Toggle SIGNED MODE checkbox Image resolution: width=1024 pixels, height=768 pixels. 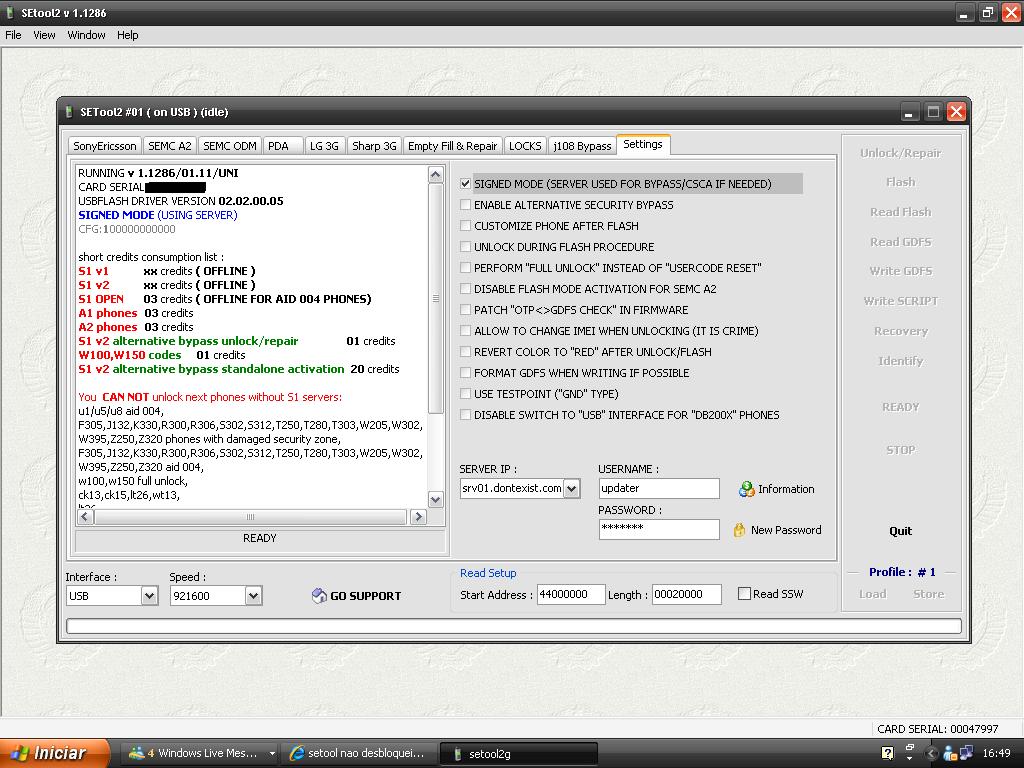click(465, 184)
